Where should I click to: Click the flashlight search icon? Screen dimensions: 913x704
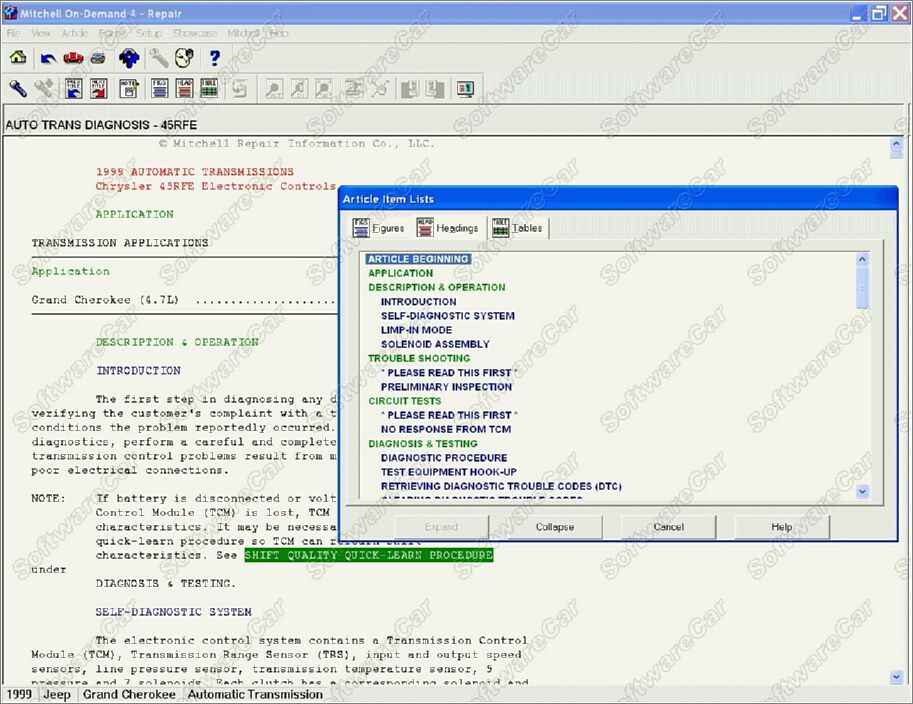click(18, 89)
